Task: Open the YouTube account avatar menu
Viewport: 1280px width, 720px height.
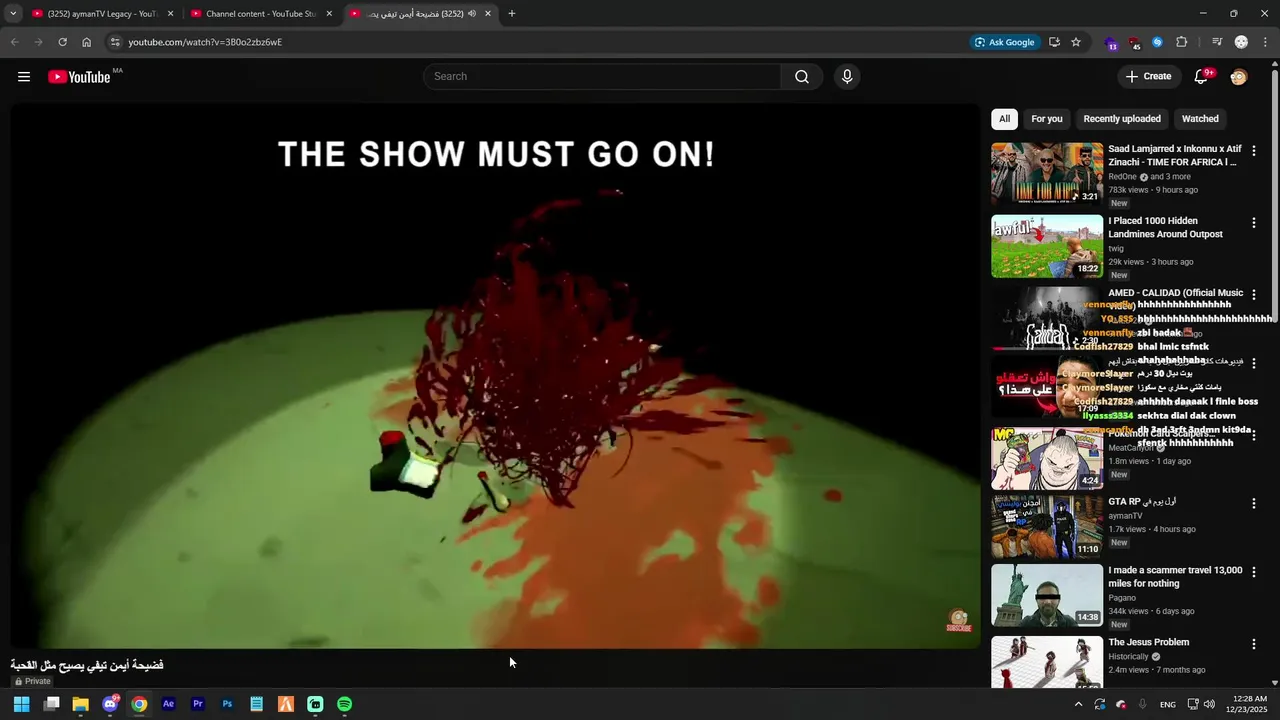Action: coord(1239,77)
